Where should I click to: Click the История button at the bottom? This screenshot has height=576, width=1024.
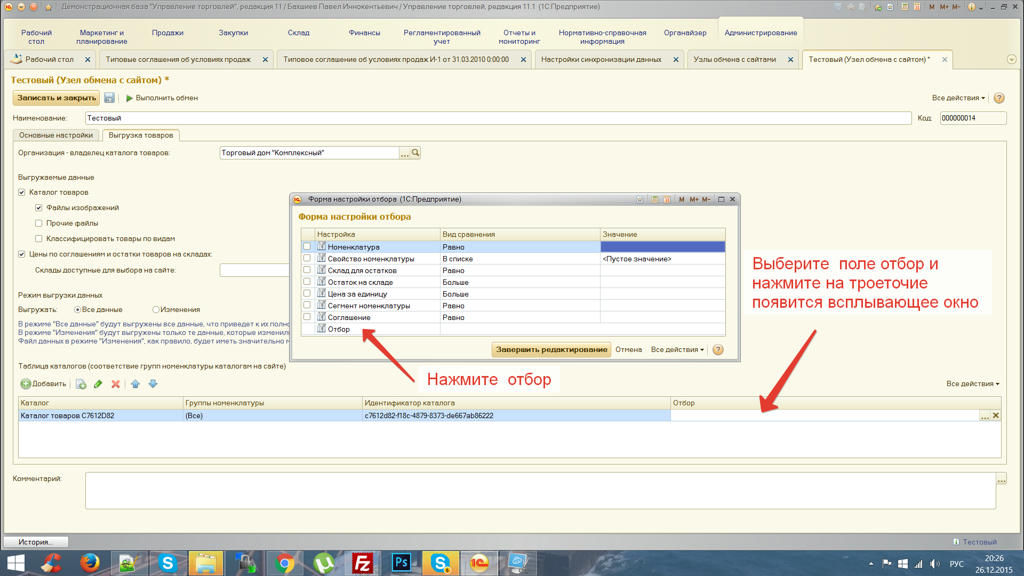coord(37,542)
